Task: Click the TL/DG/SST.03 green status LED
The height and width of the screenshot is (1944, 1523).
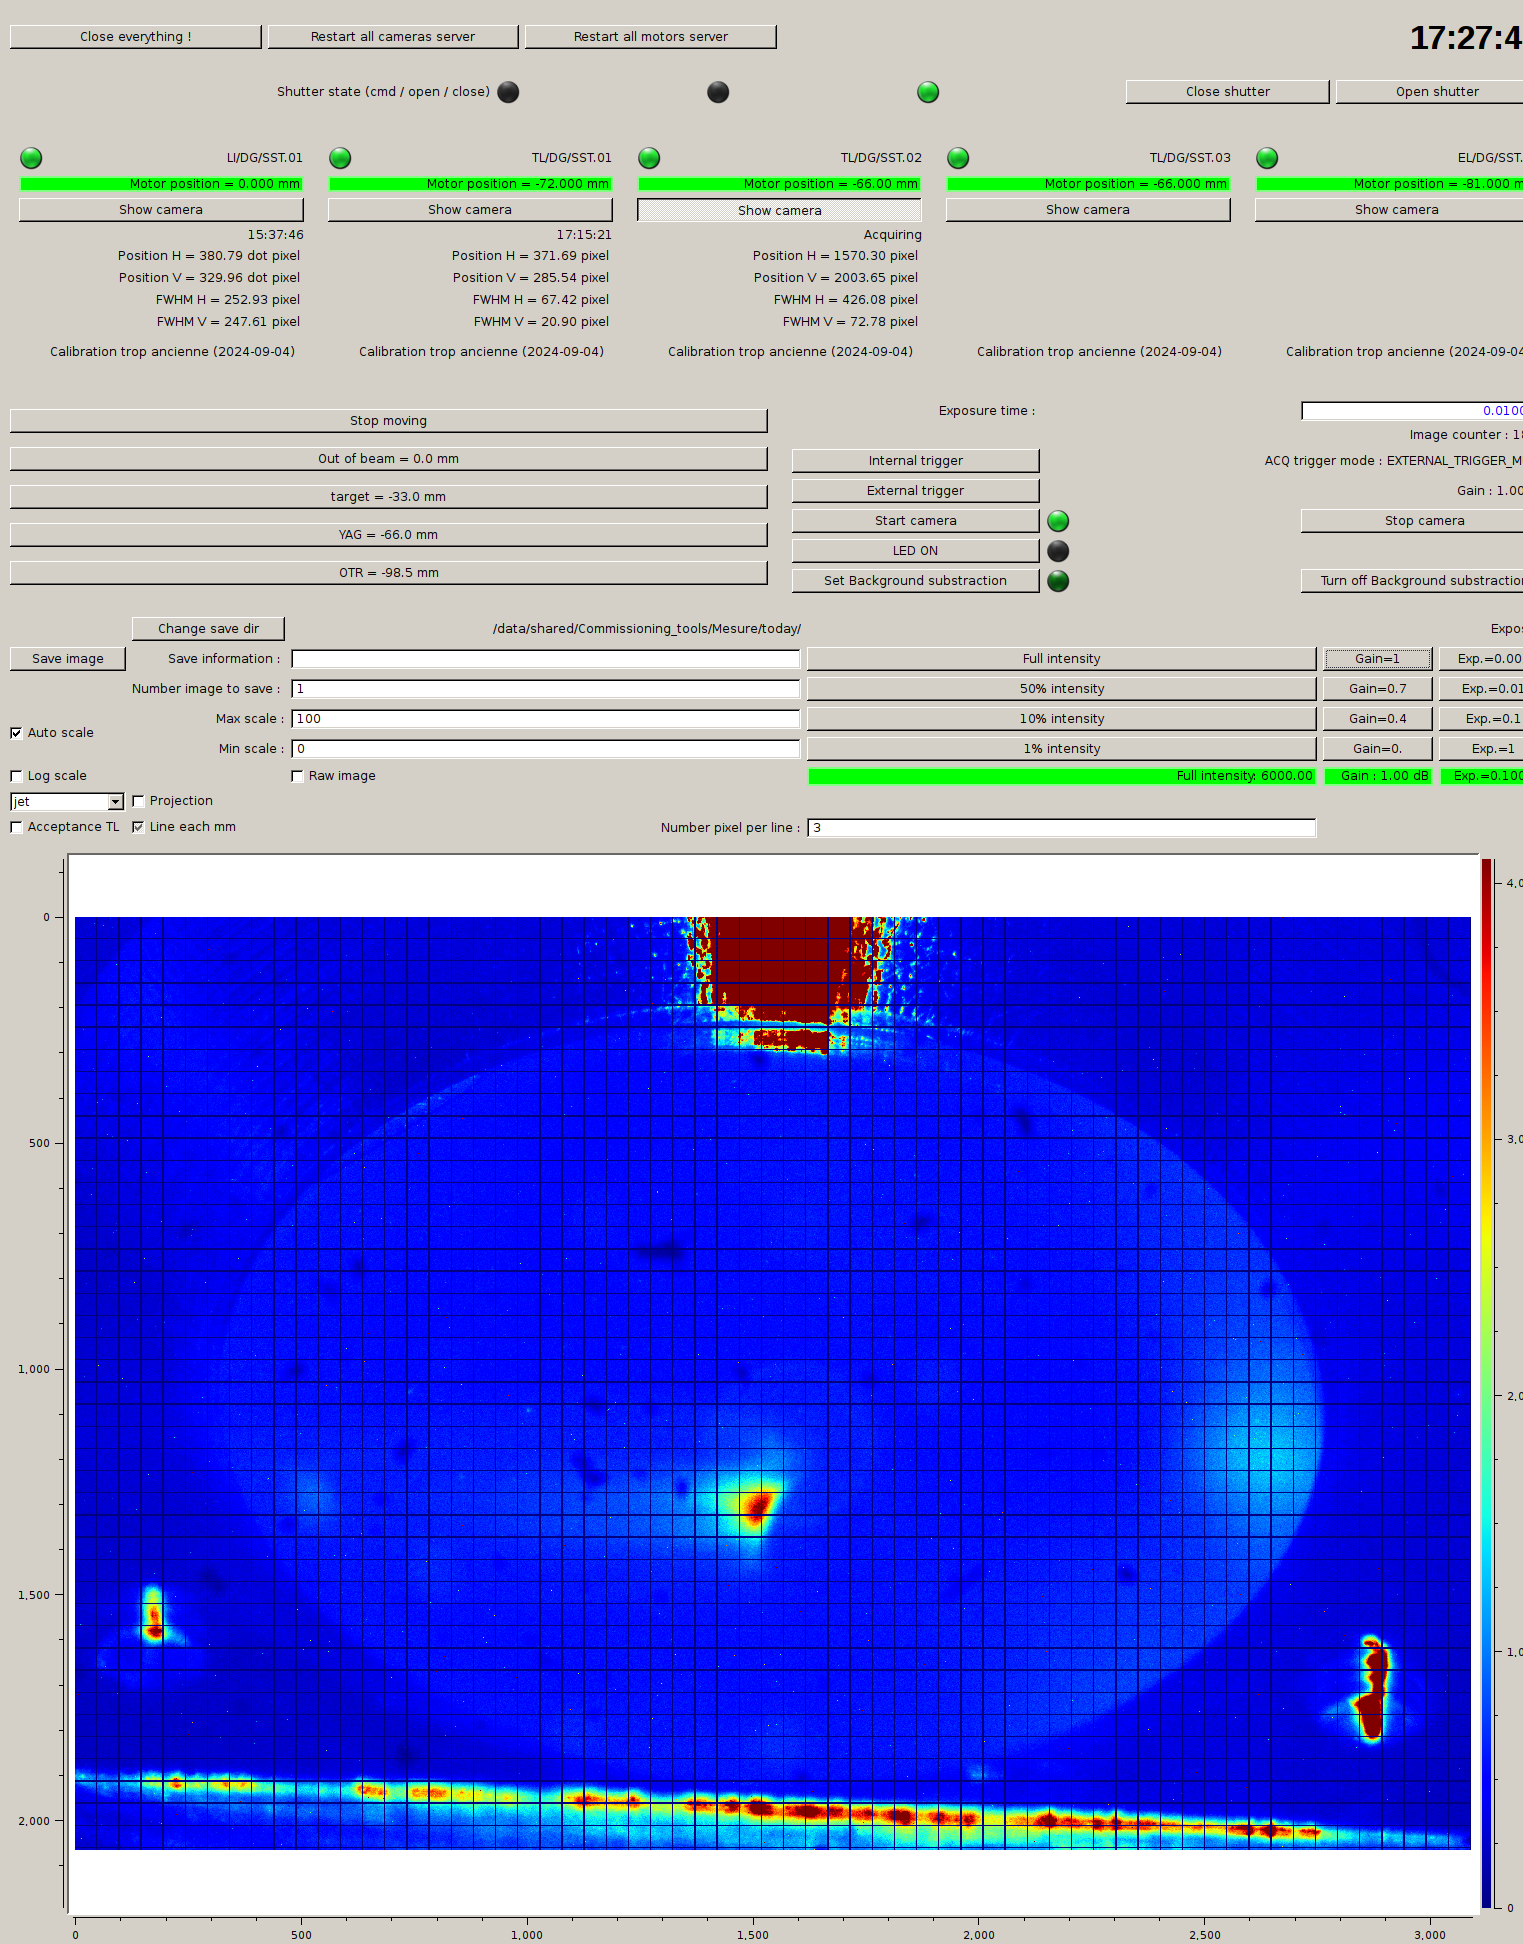Action: [958, 158]
